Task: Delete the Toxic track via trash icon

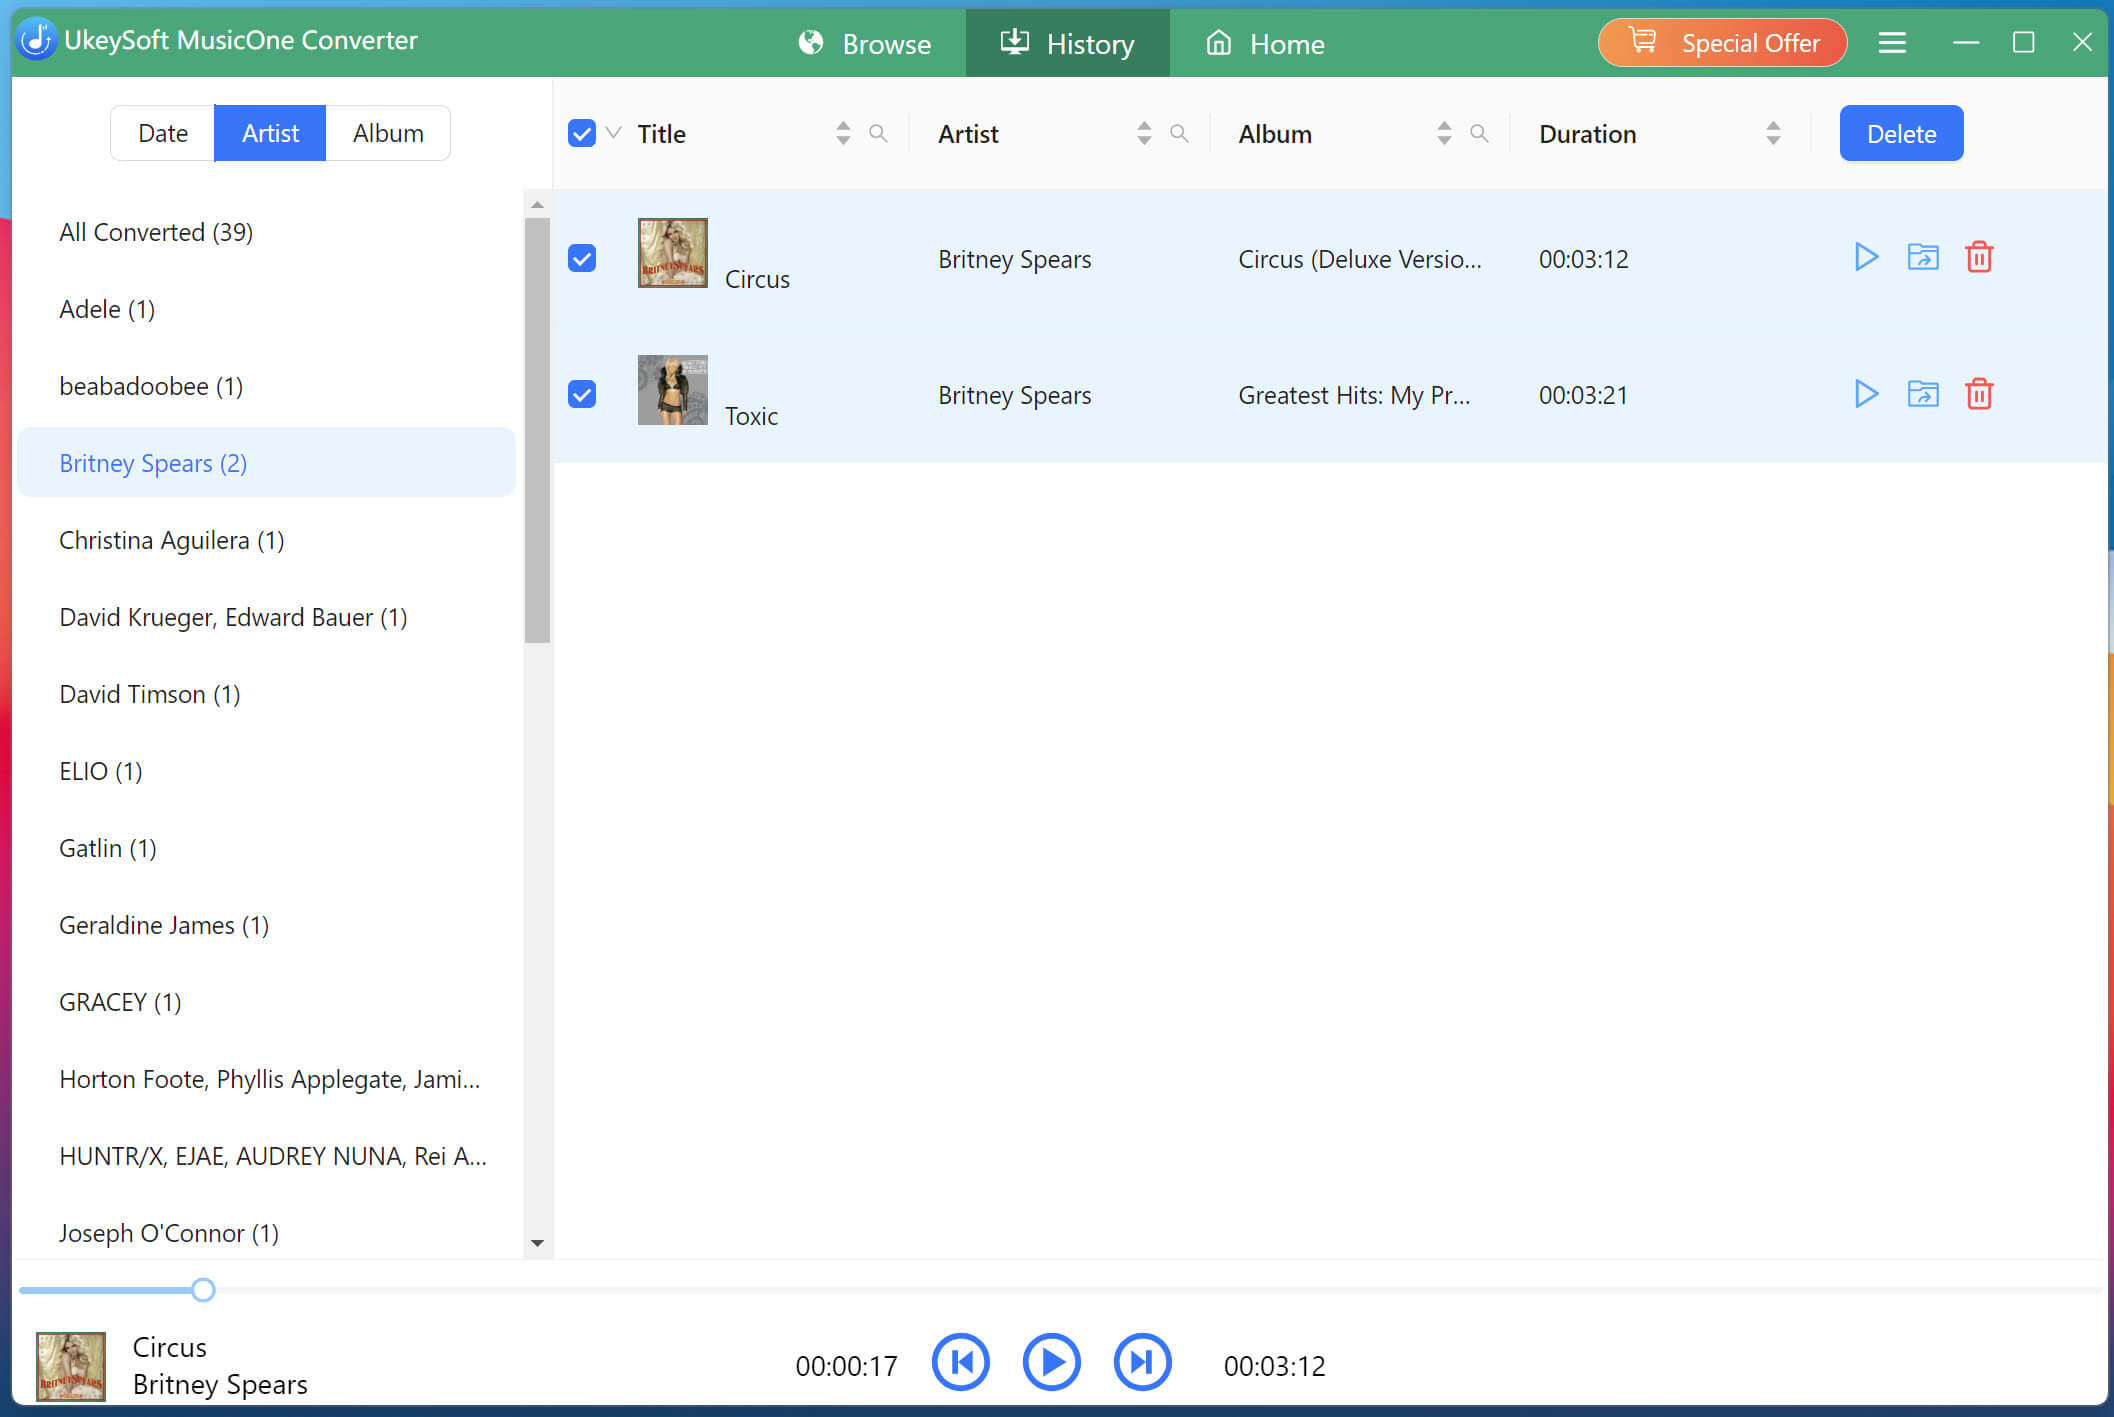Action: (x=1979, y=394)
